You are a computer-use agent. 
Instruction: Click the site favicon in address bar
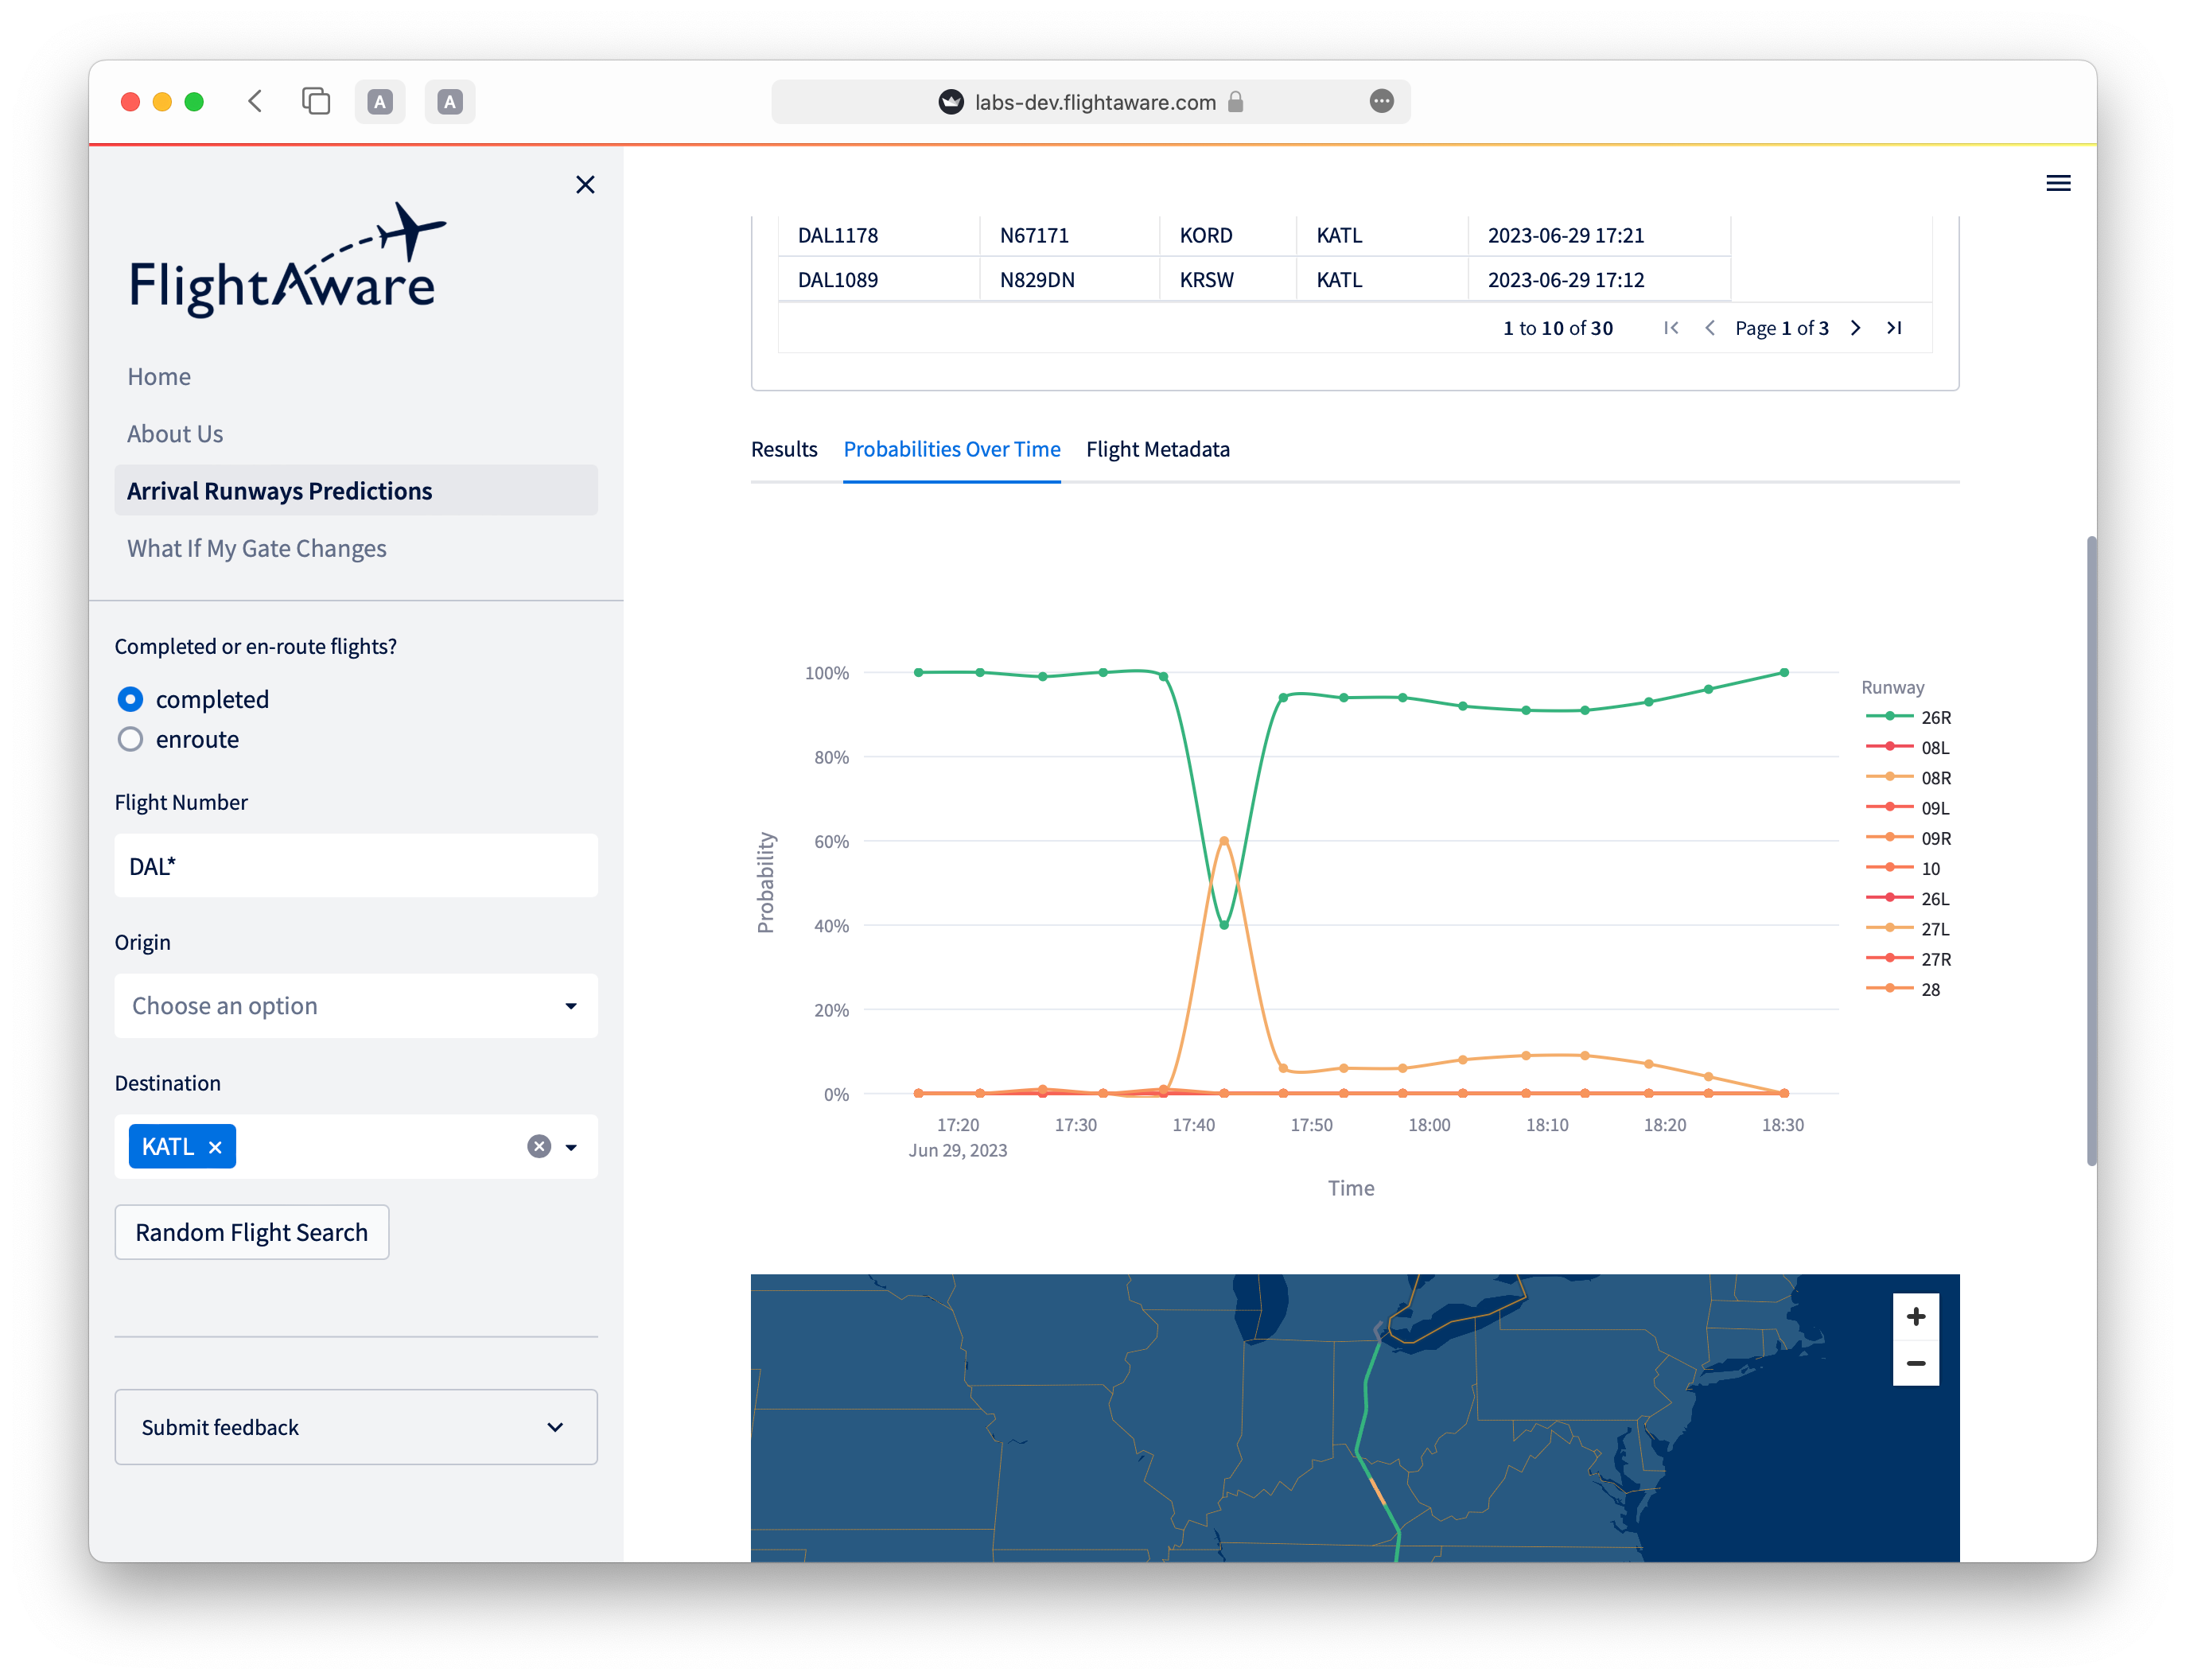(951, 101)
